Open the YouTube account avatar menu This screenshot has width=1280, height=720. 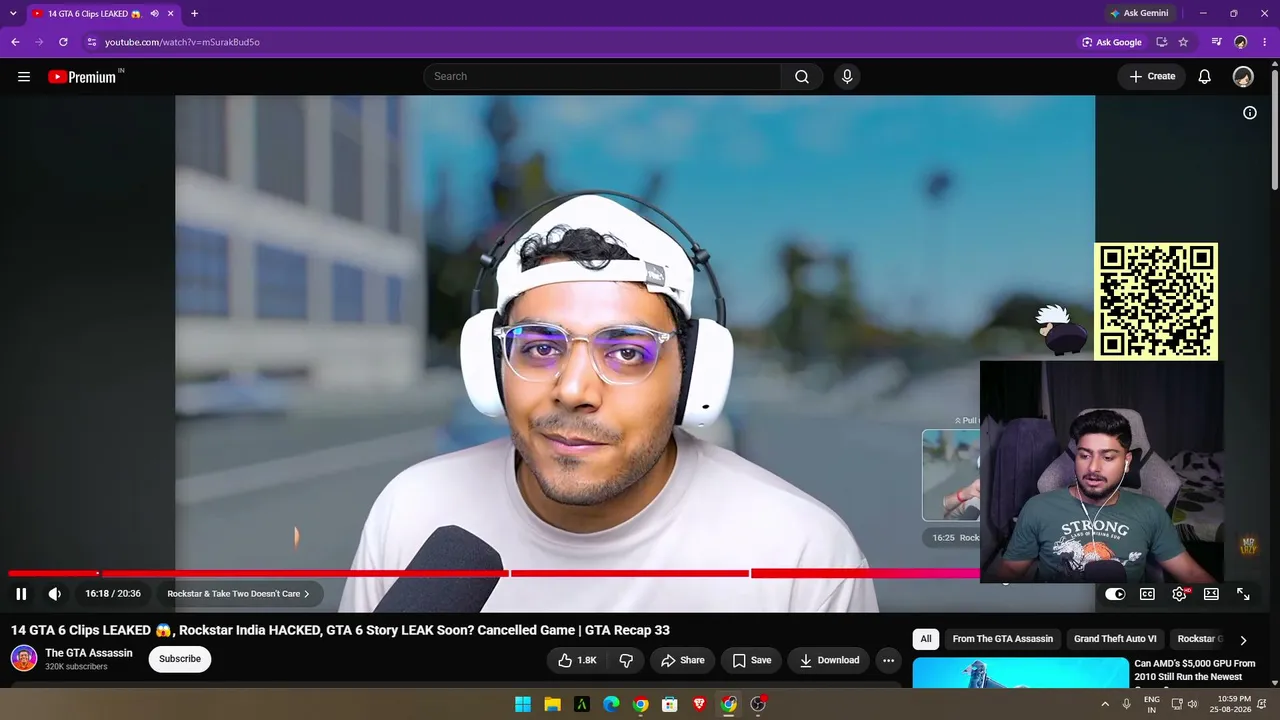coord(1243,77)
